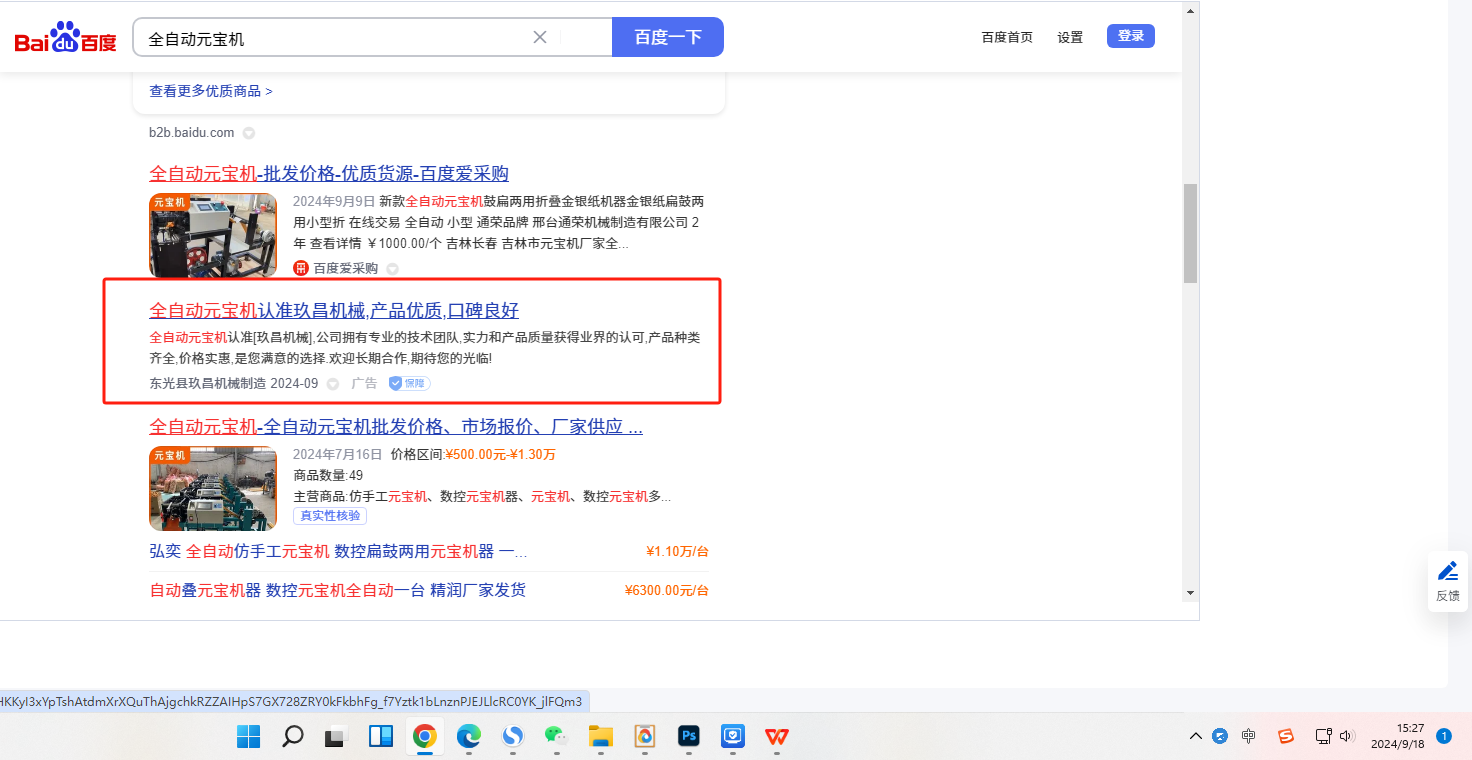The width and height of the screenshot is (1472, 760).
Task: Expand dropdown arrow next to 百度爱采购 source
Action: pyautogui.click(x=392, y=269)
